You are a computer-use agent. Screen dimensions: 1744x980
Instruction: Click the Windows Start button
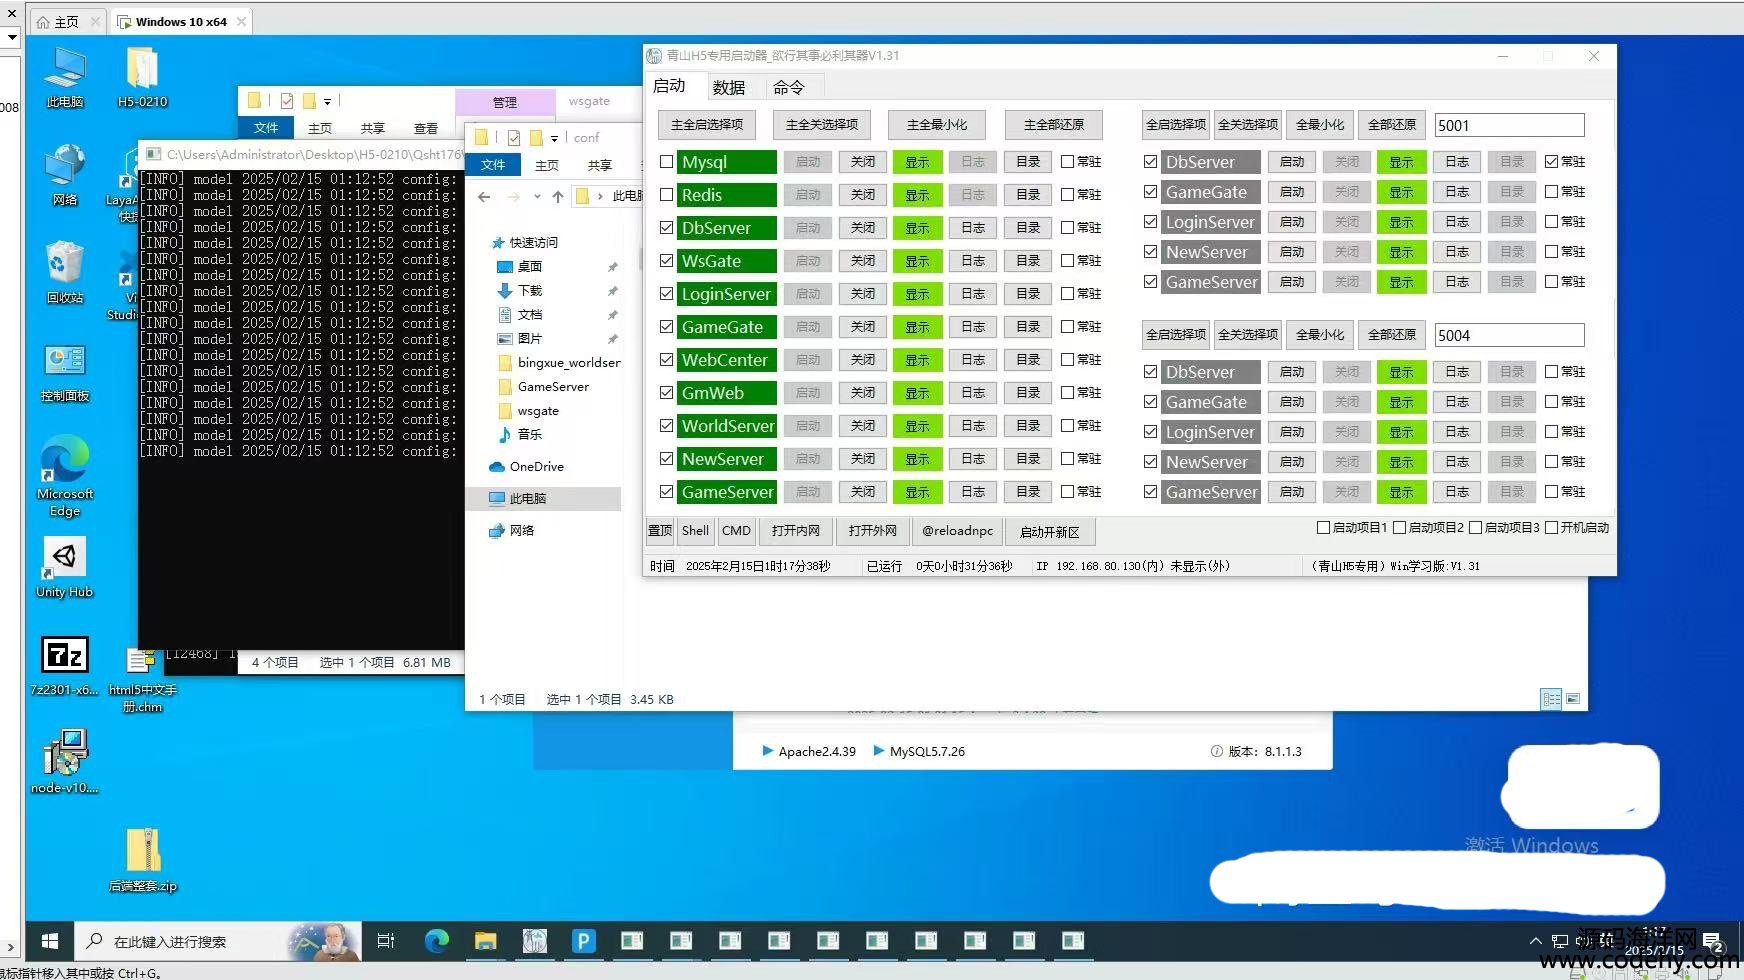tap(49, 941)
